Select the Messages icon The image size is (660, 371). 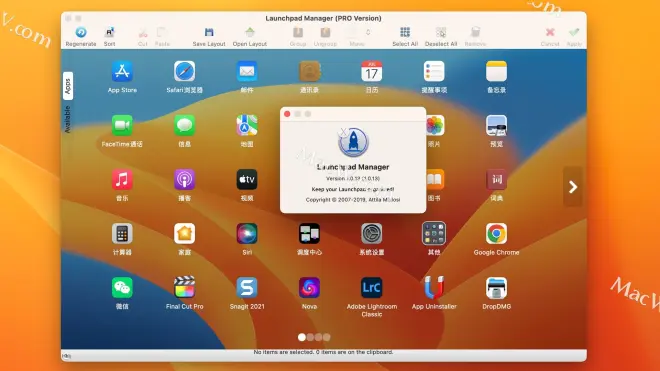coord(184,125)
